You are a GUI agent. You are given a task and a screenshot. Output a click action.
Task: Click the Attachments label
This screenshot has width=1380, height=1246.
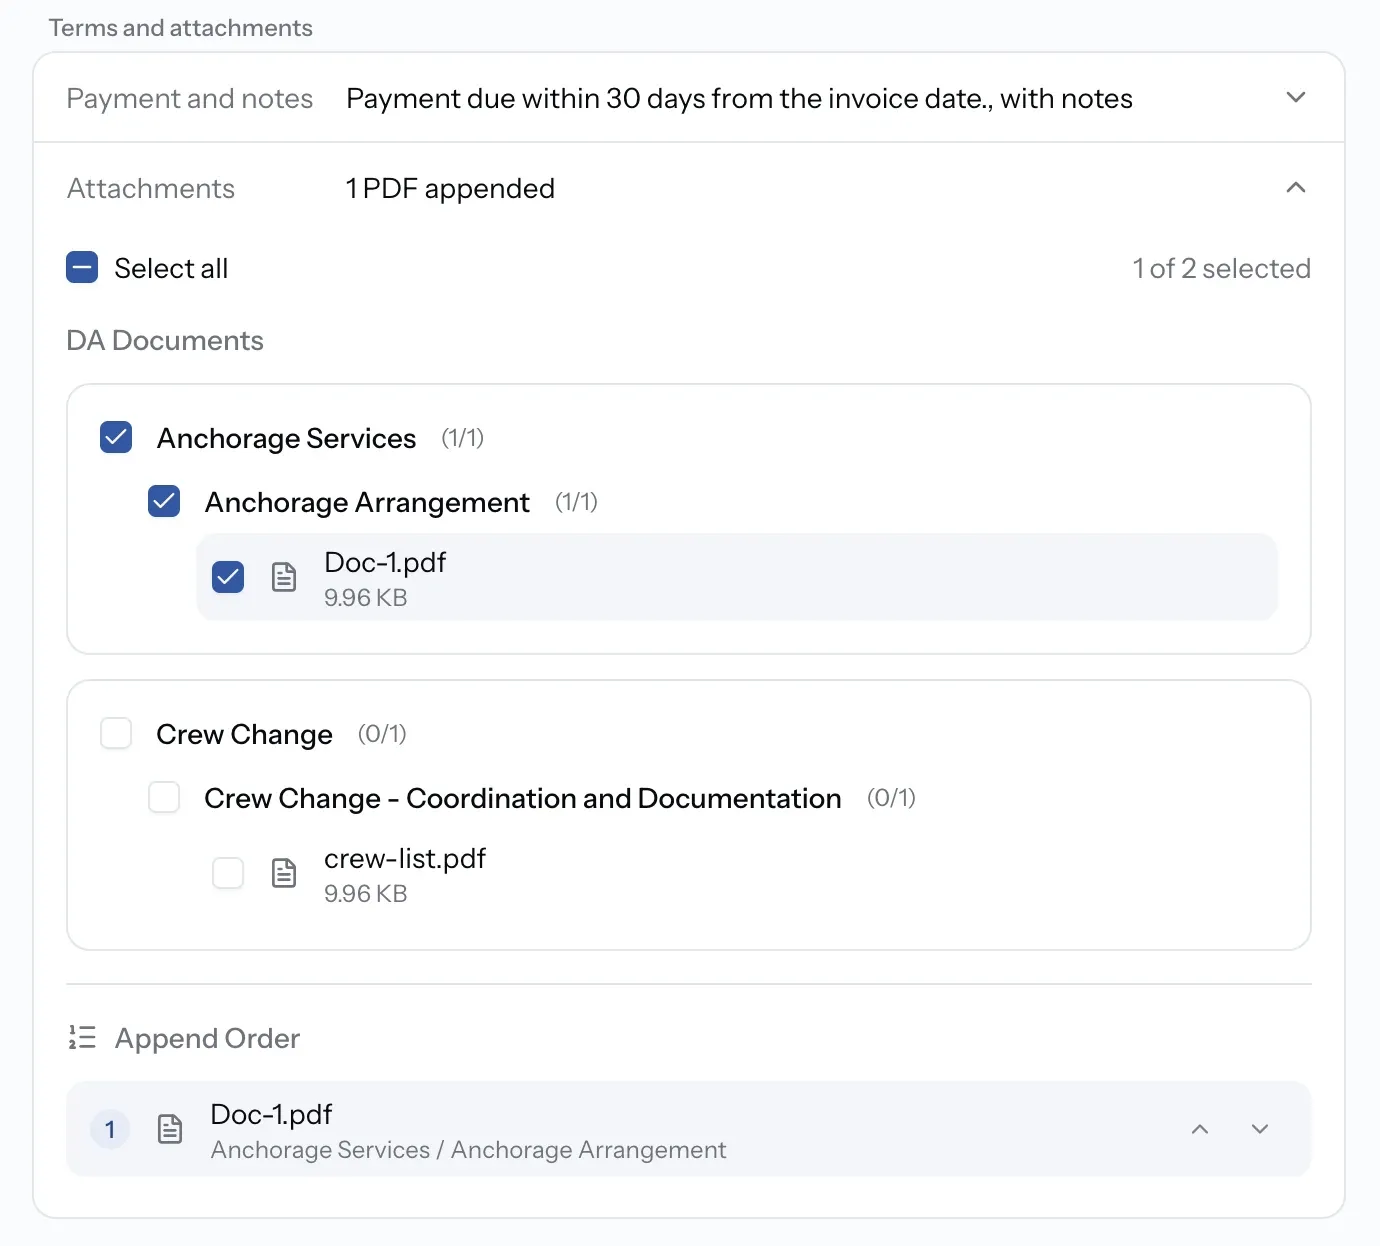[x=151, y=188]
